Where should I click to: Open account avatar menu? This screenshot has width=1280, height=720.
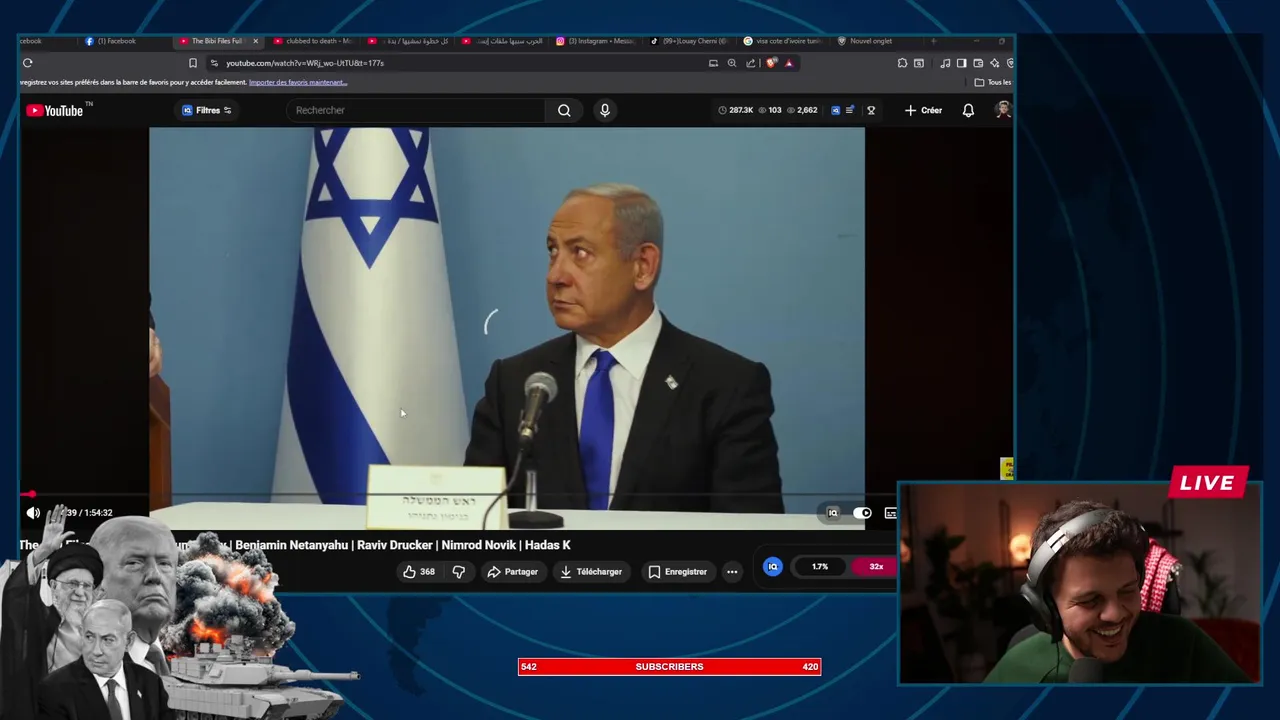coord(1003,110)
